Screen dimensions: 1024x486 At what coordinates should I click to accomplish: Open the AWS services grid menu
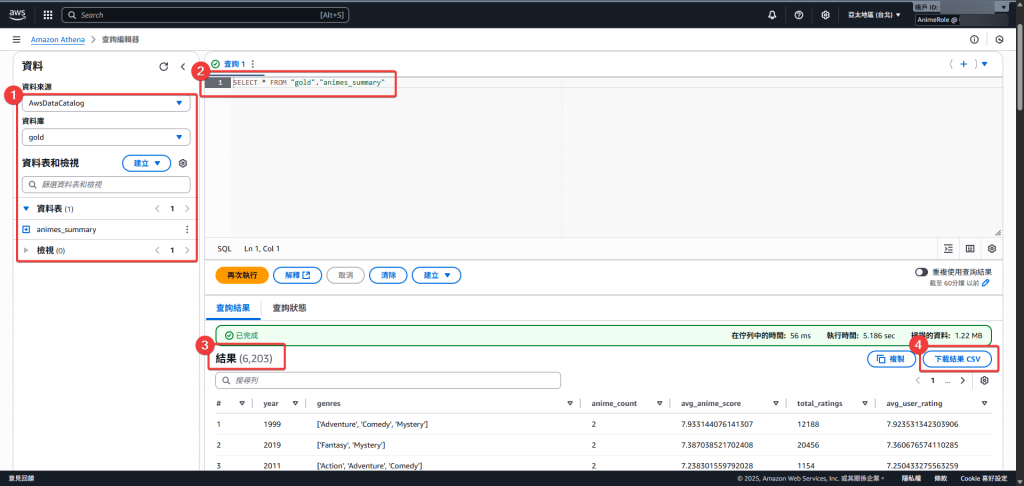tap(48, 14)
